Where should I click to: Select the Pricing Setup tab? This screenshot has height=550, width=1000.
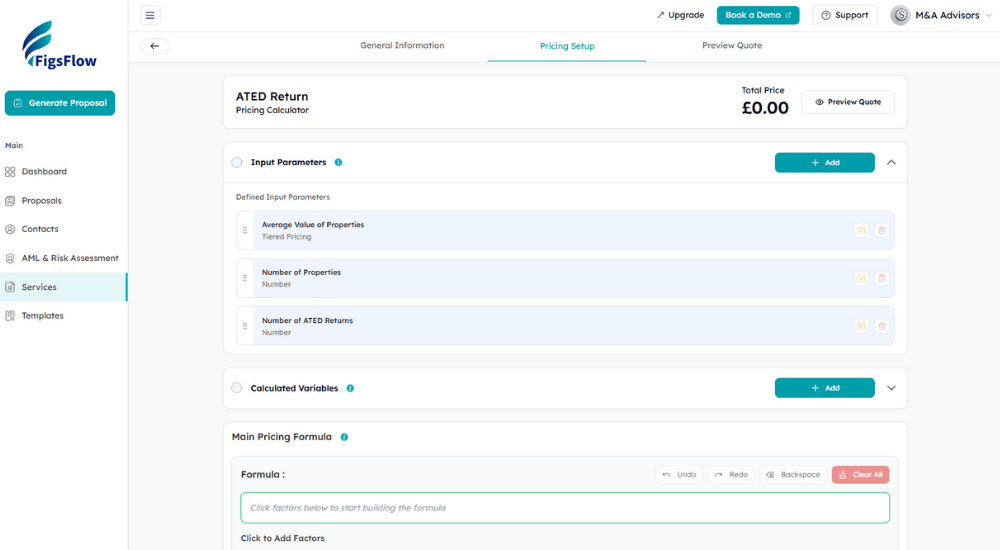coord(567,46)
